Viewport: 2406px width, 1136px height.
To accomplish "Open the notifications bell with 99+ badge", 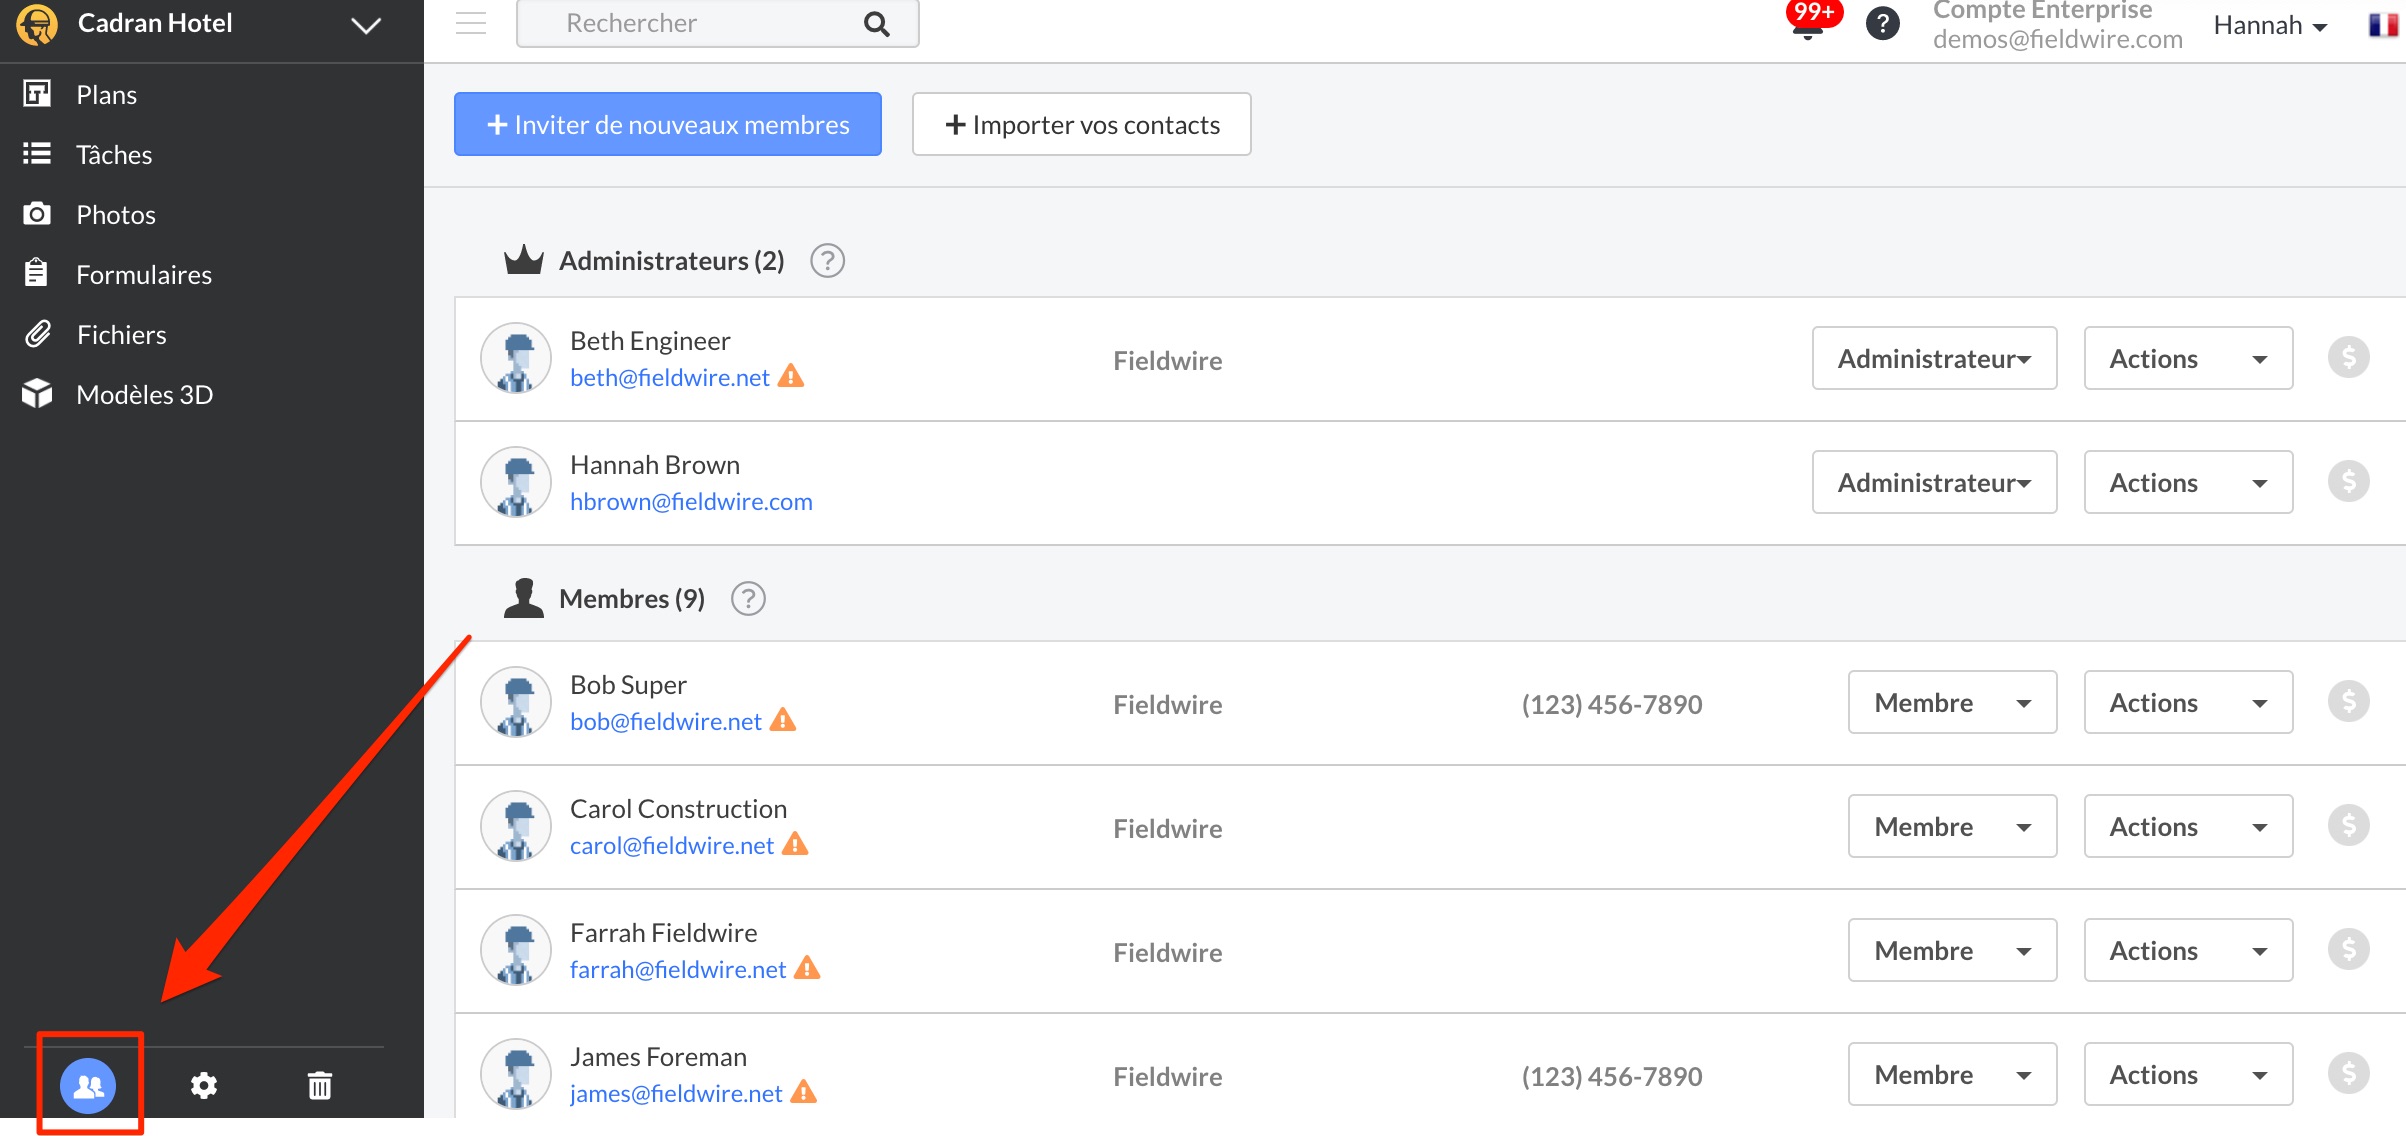I will (x=1810, y=22).
